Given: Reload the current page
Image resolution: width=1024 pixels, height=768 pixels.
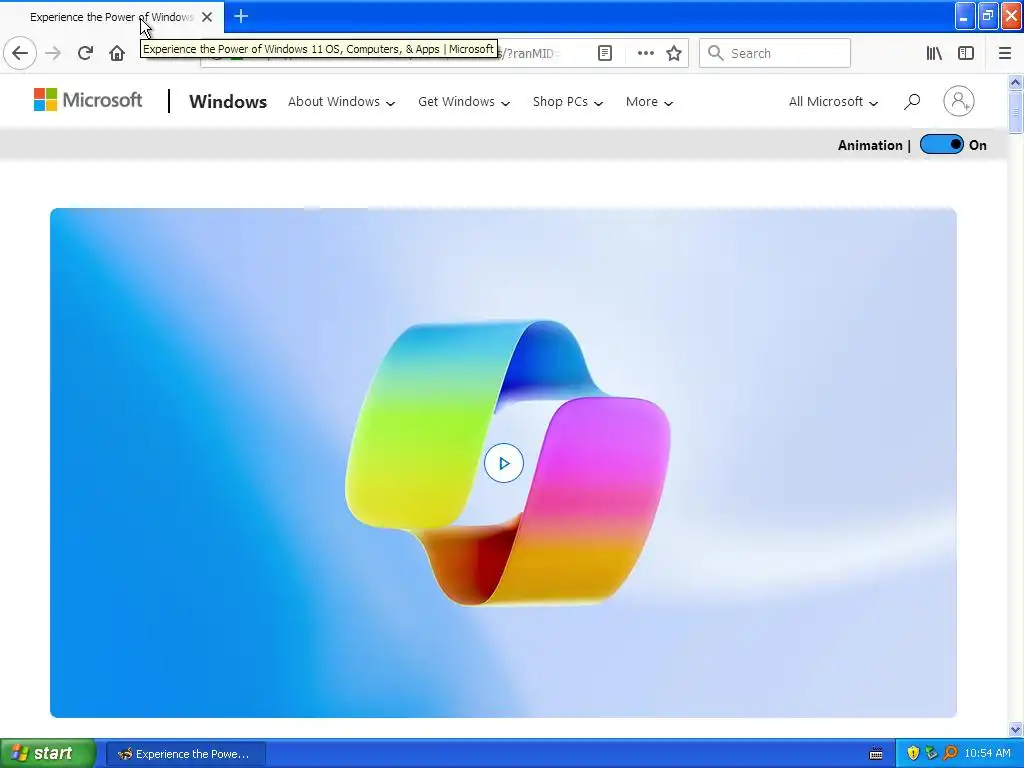Looking at the screenshot, I should coord(85,53).
